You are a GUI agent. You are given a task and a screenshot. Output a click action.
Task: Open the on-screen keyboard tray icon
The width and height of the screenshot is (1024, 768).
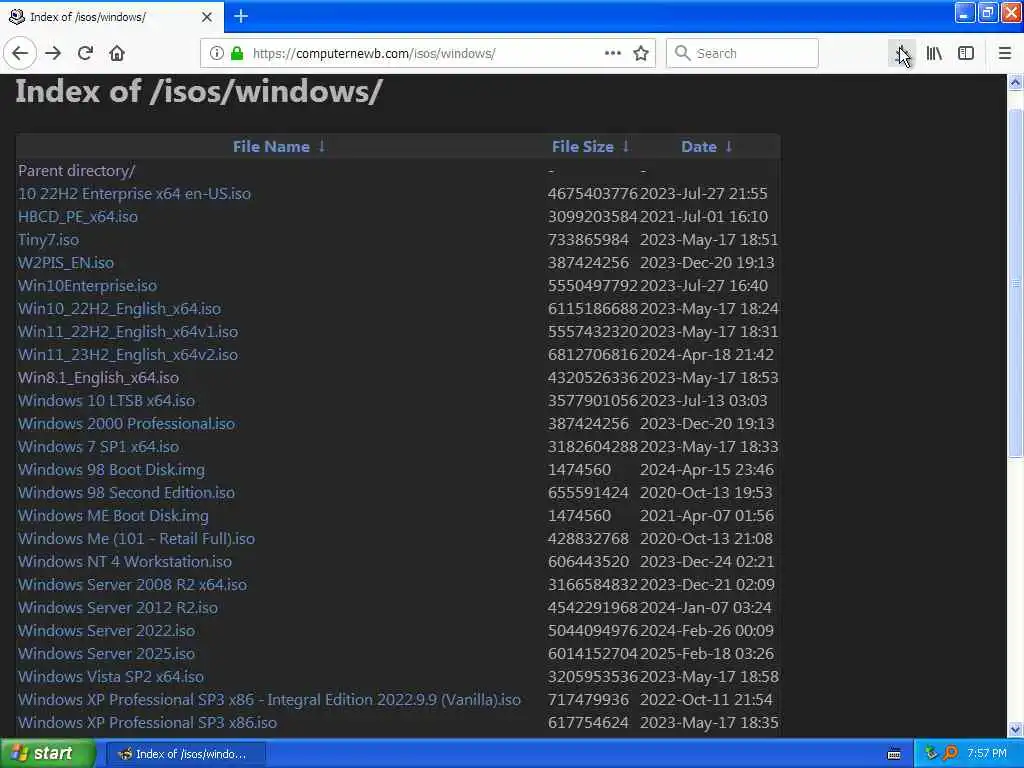tap(895, 754)
